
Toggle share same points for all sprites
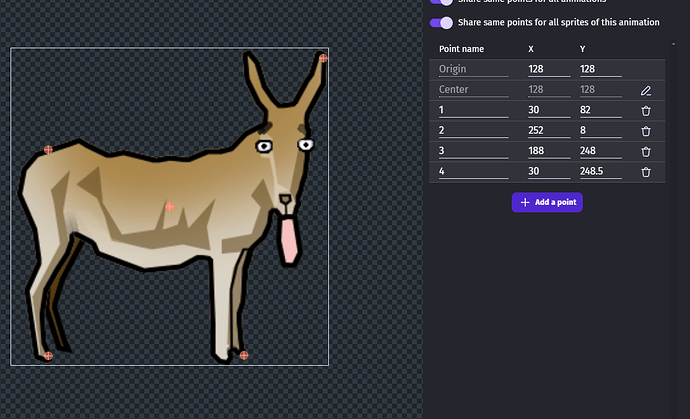441,22
